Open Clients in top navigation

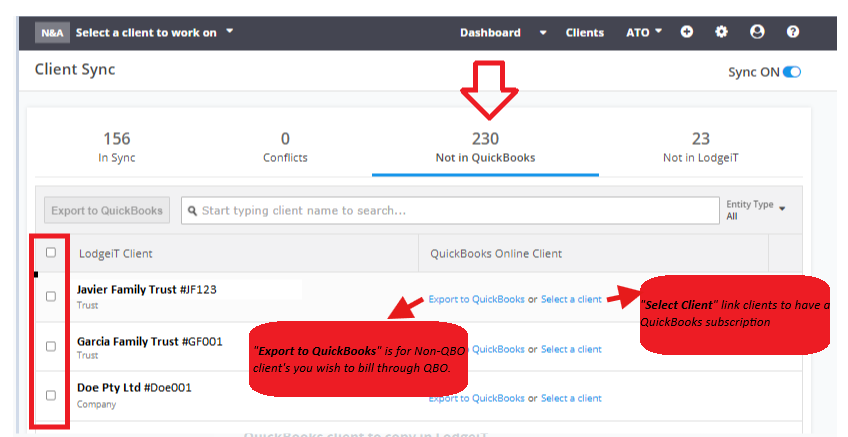coord(585,33)
